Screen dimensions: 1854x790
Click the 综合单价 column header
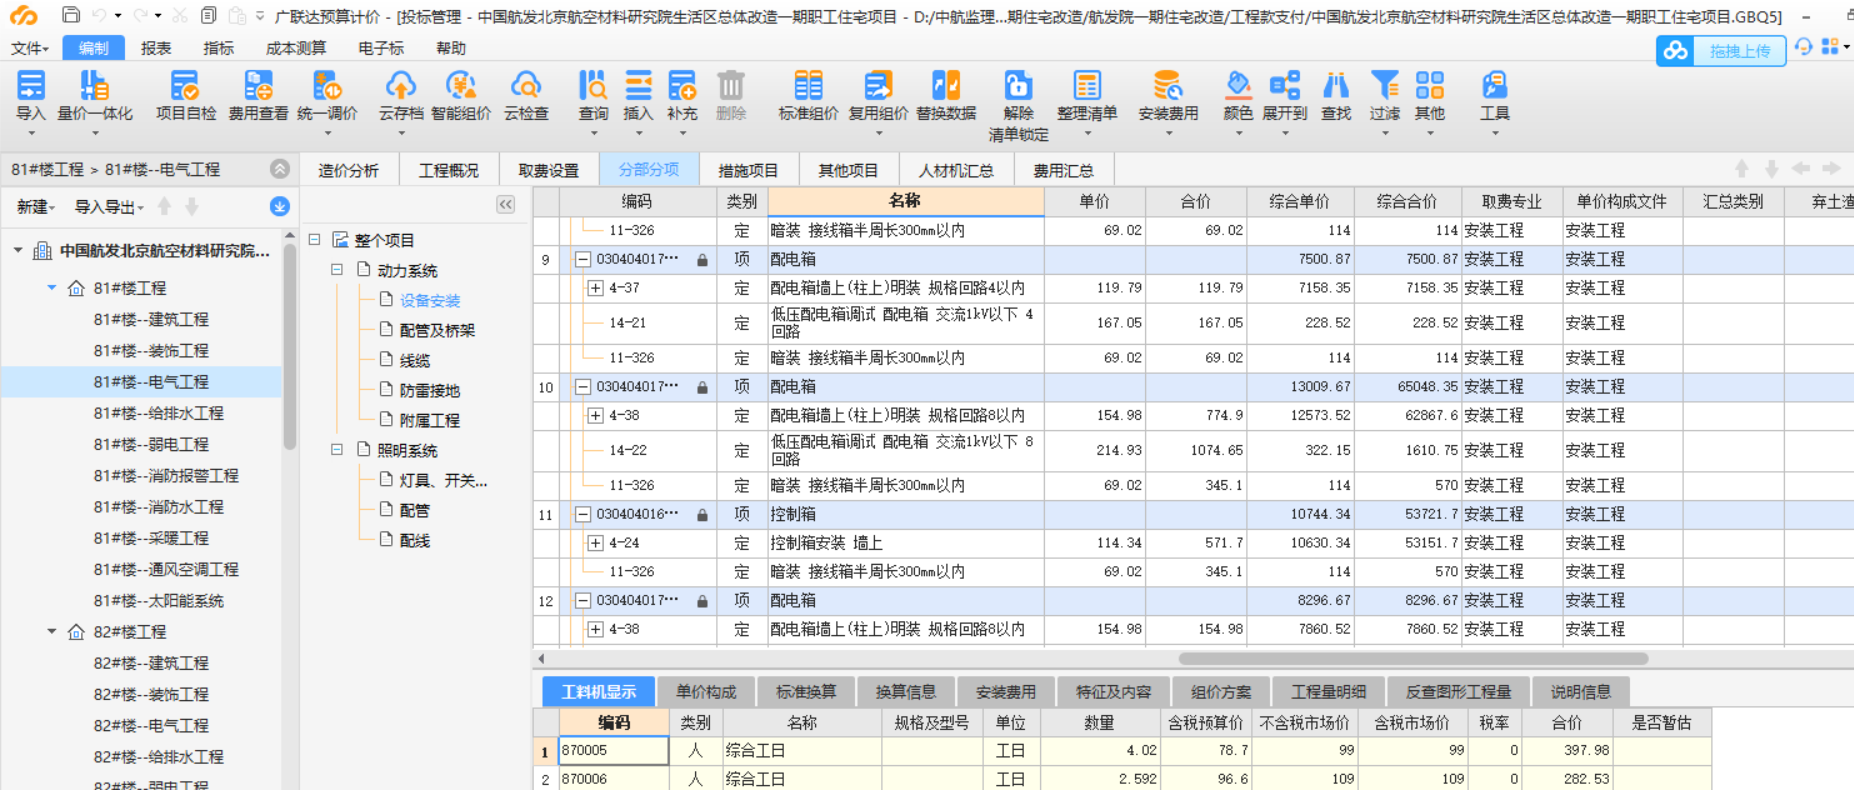point(1299,201)
